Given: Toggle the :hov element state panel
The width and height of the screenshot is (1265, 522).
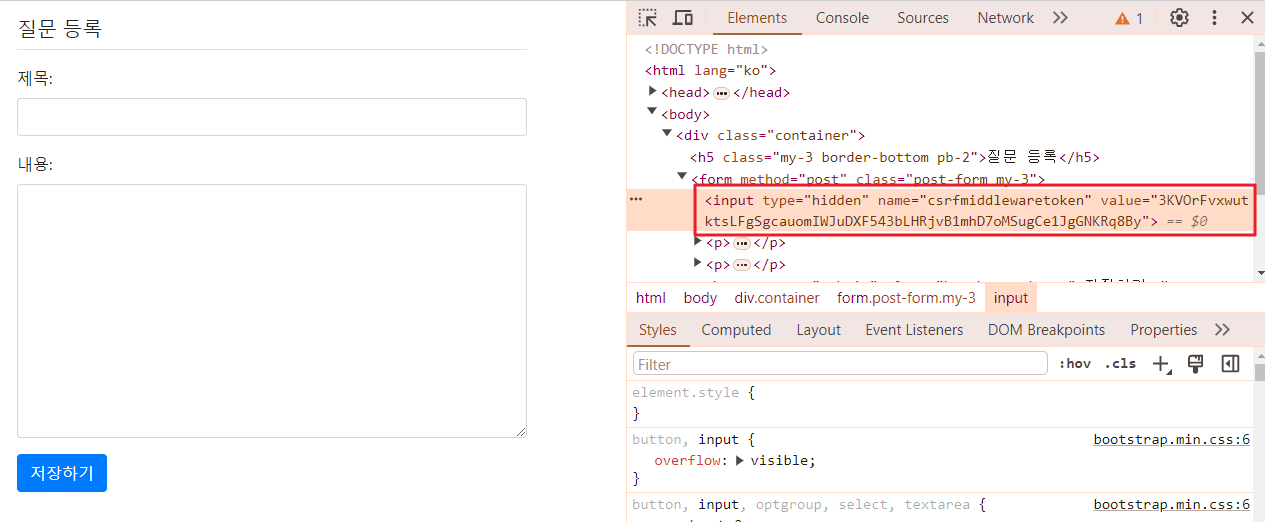Looking at the screenshot, I should [x=1075, y=364].
